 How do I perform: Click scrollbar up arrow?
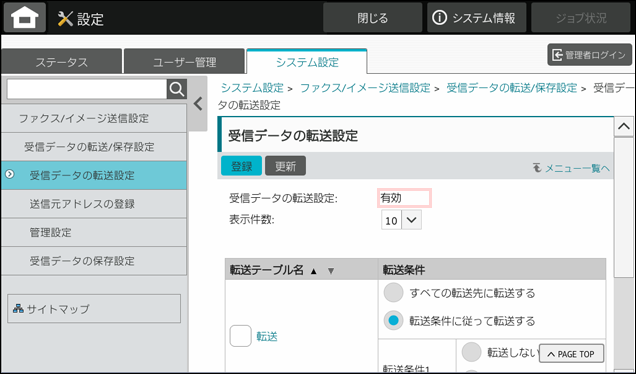point(624,127)
